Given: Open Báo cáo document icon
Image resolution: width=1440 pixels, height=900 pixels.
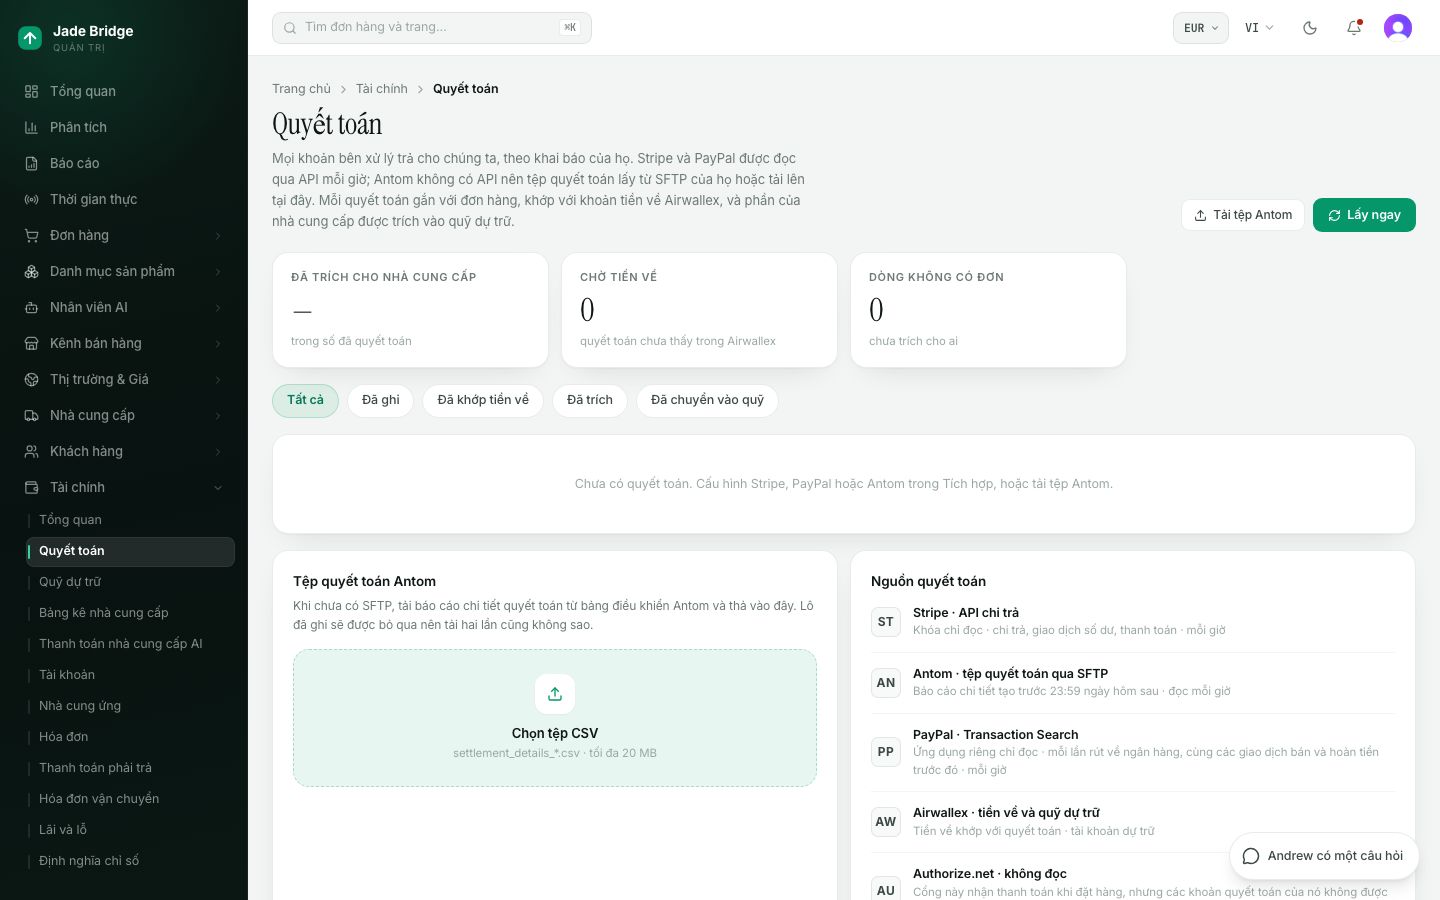Looking at the screenshot, I should [31, 163].
